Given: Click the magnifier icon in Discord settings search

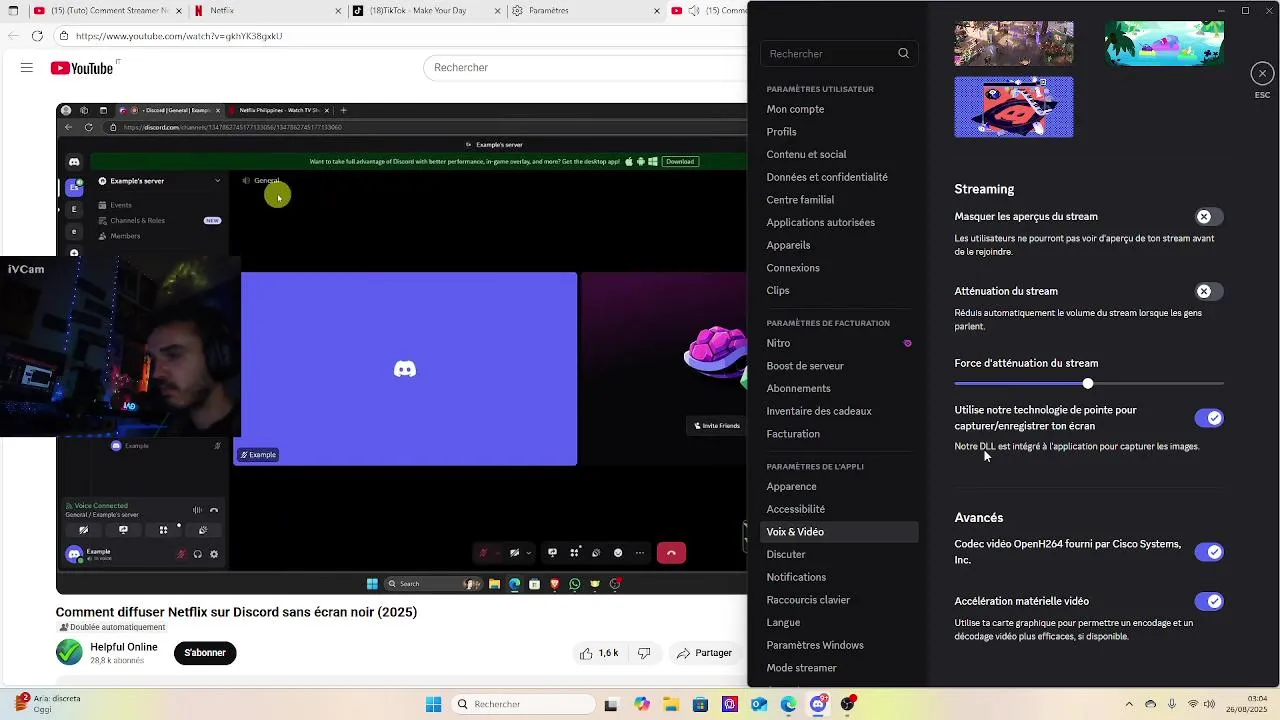Looking at the screenshot, I should (903, 54).
